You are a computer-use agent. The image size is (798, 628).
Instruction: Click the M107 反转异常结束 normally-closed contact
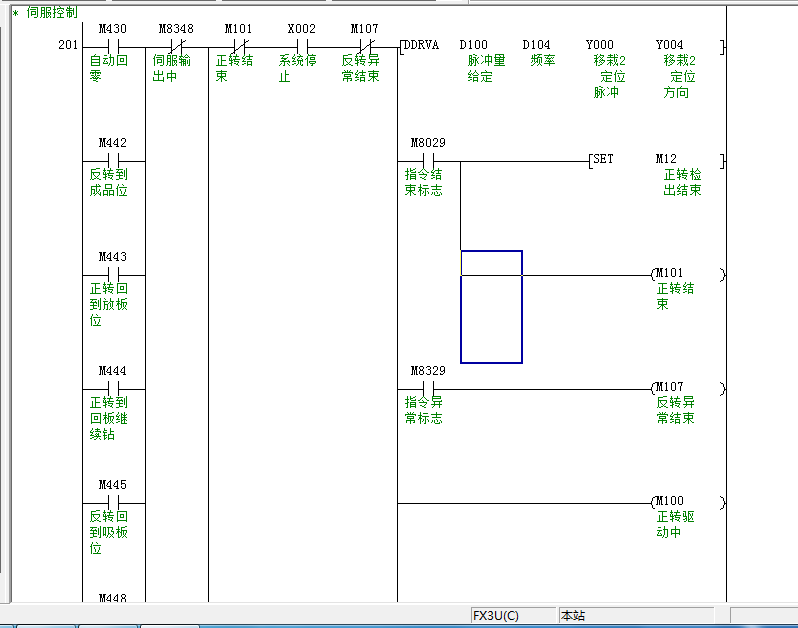[x=364, y=46]
